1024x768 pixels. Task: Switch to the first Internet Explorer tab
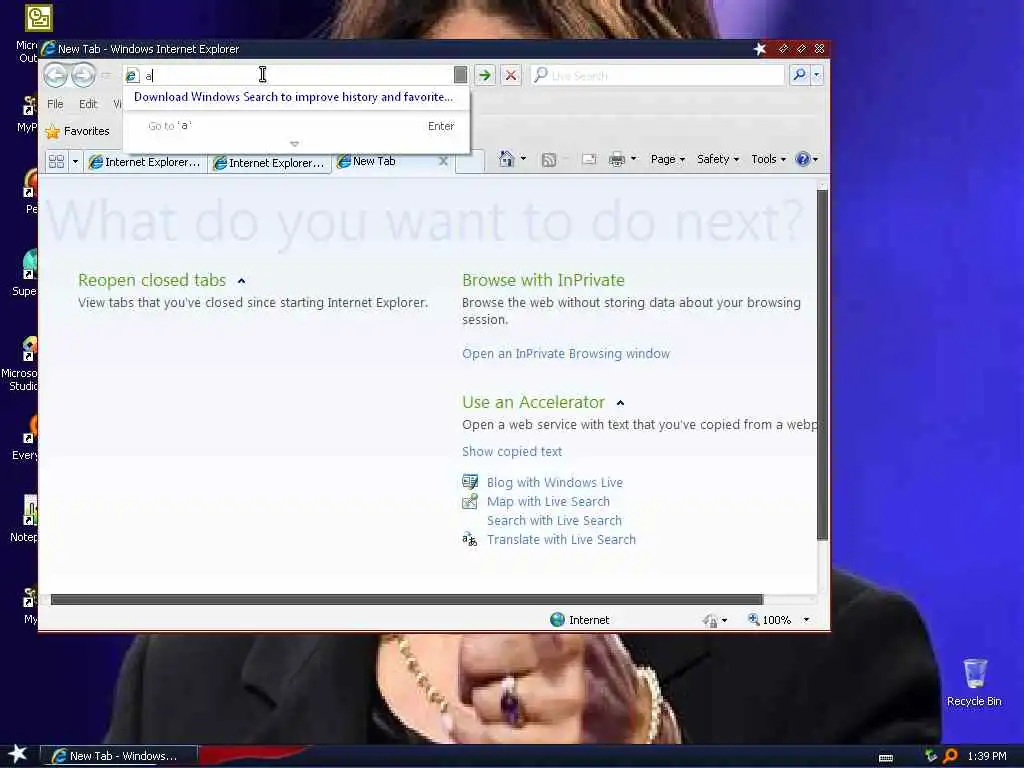click(146, 162)
